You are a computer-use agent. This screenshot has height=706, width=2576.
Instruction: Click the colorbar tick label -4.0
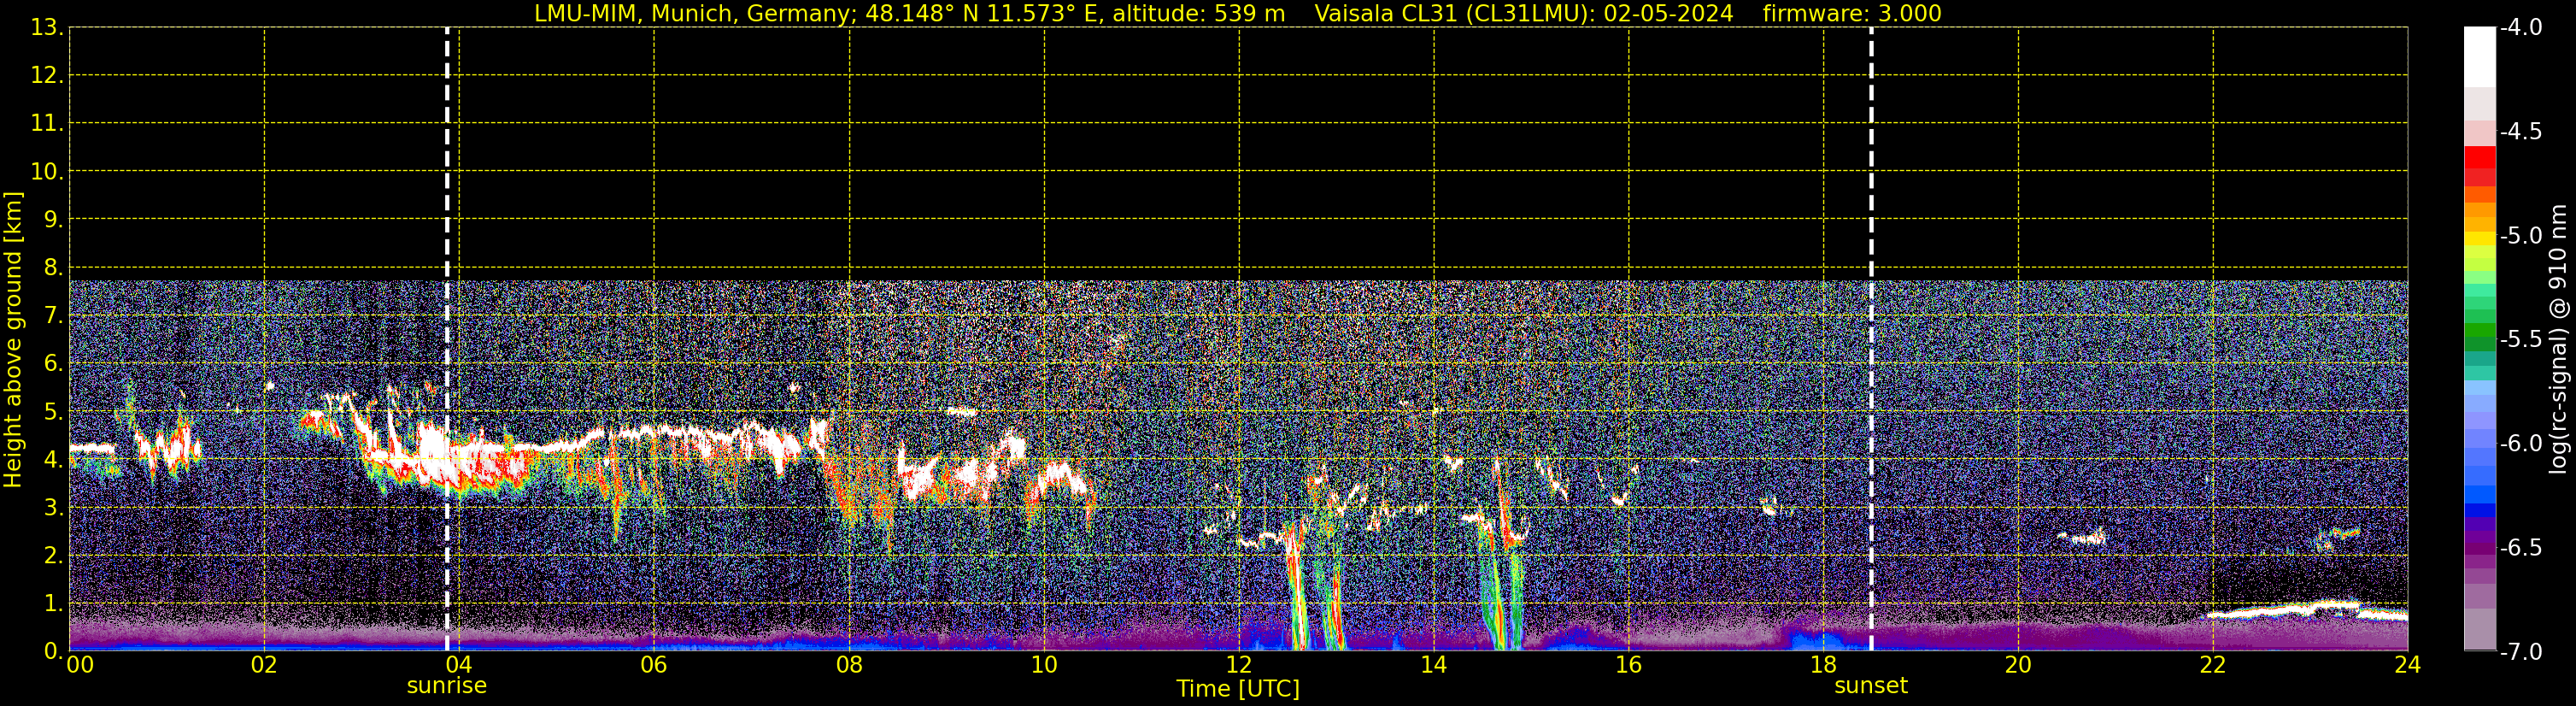[2520, 27]
